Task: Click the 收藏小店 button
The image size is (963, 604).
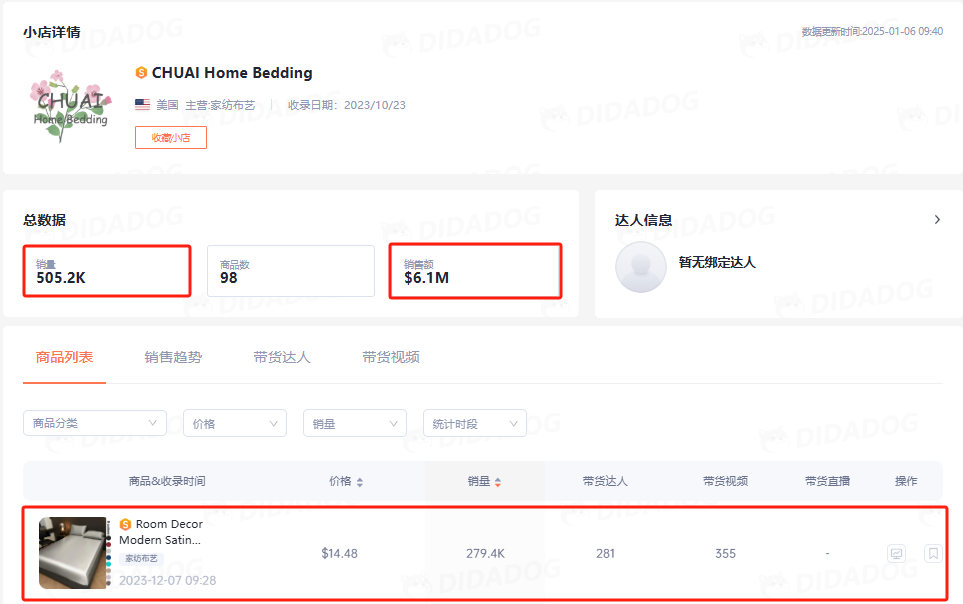Action: coord(171,138)
